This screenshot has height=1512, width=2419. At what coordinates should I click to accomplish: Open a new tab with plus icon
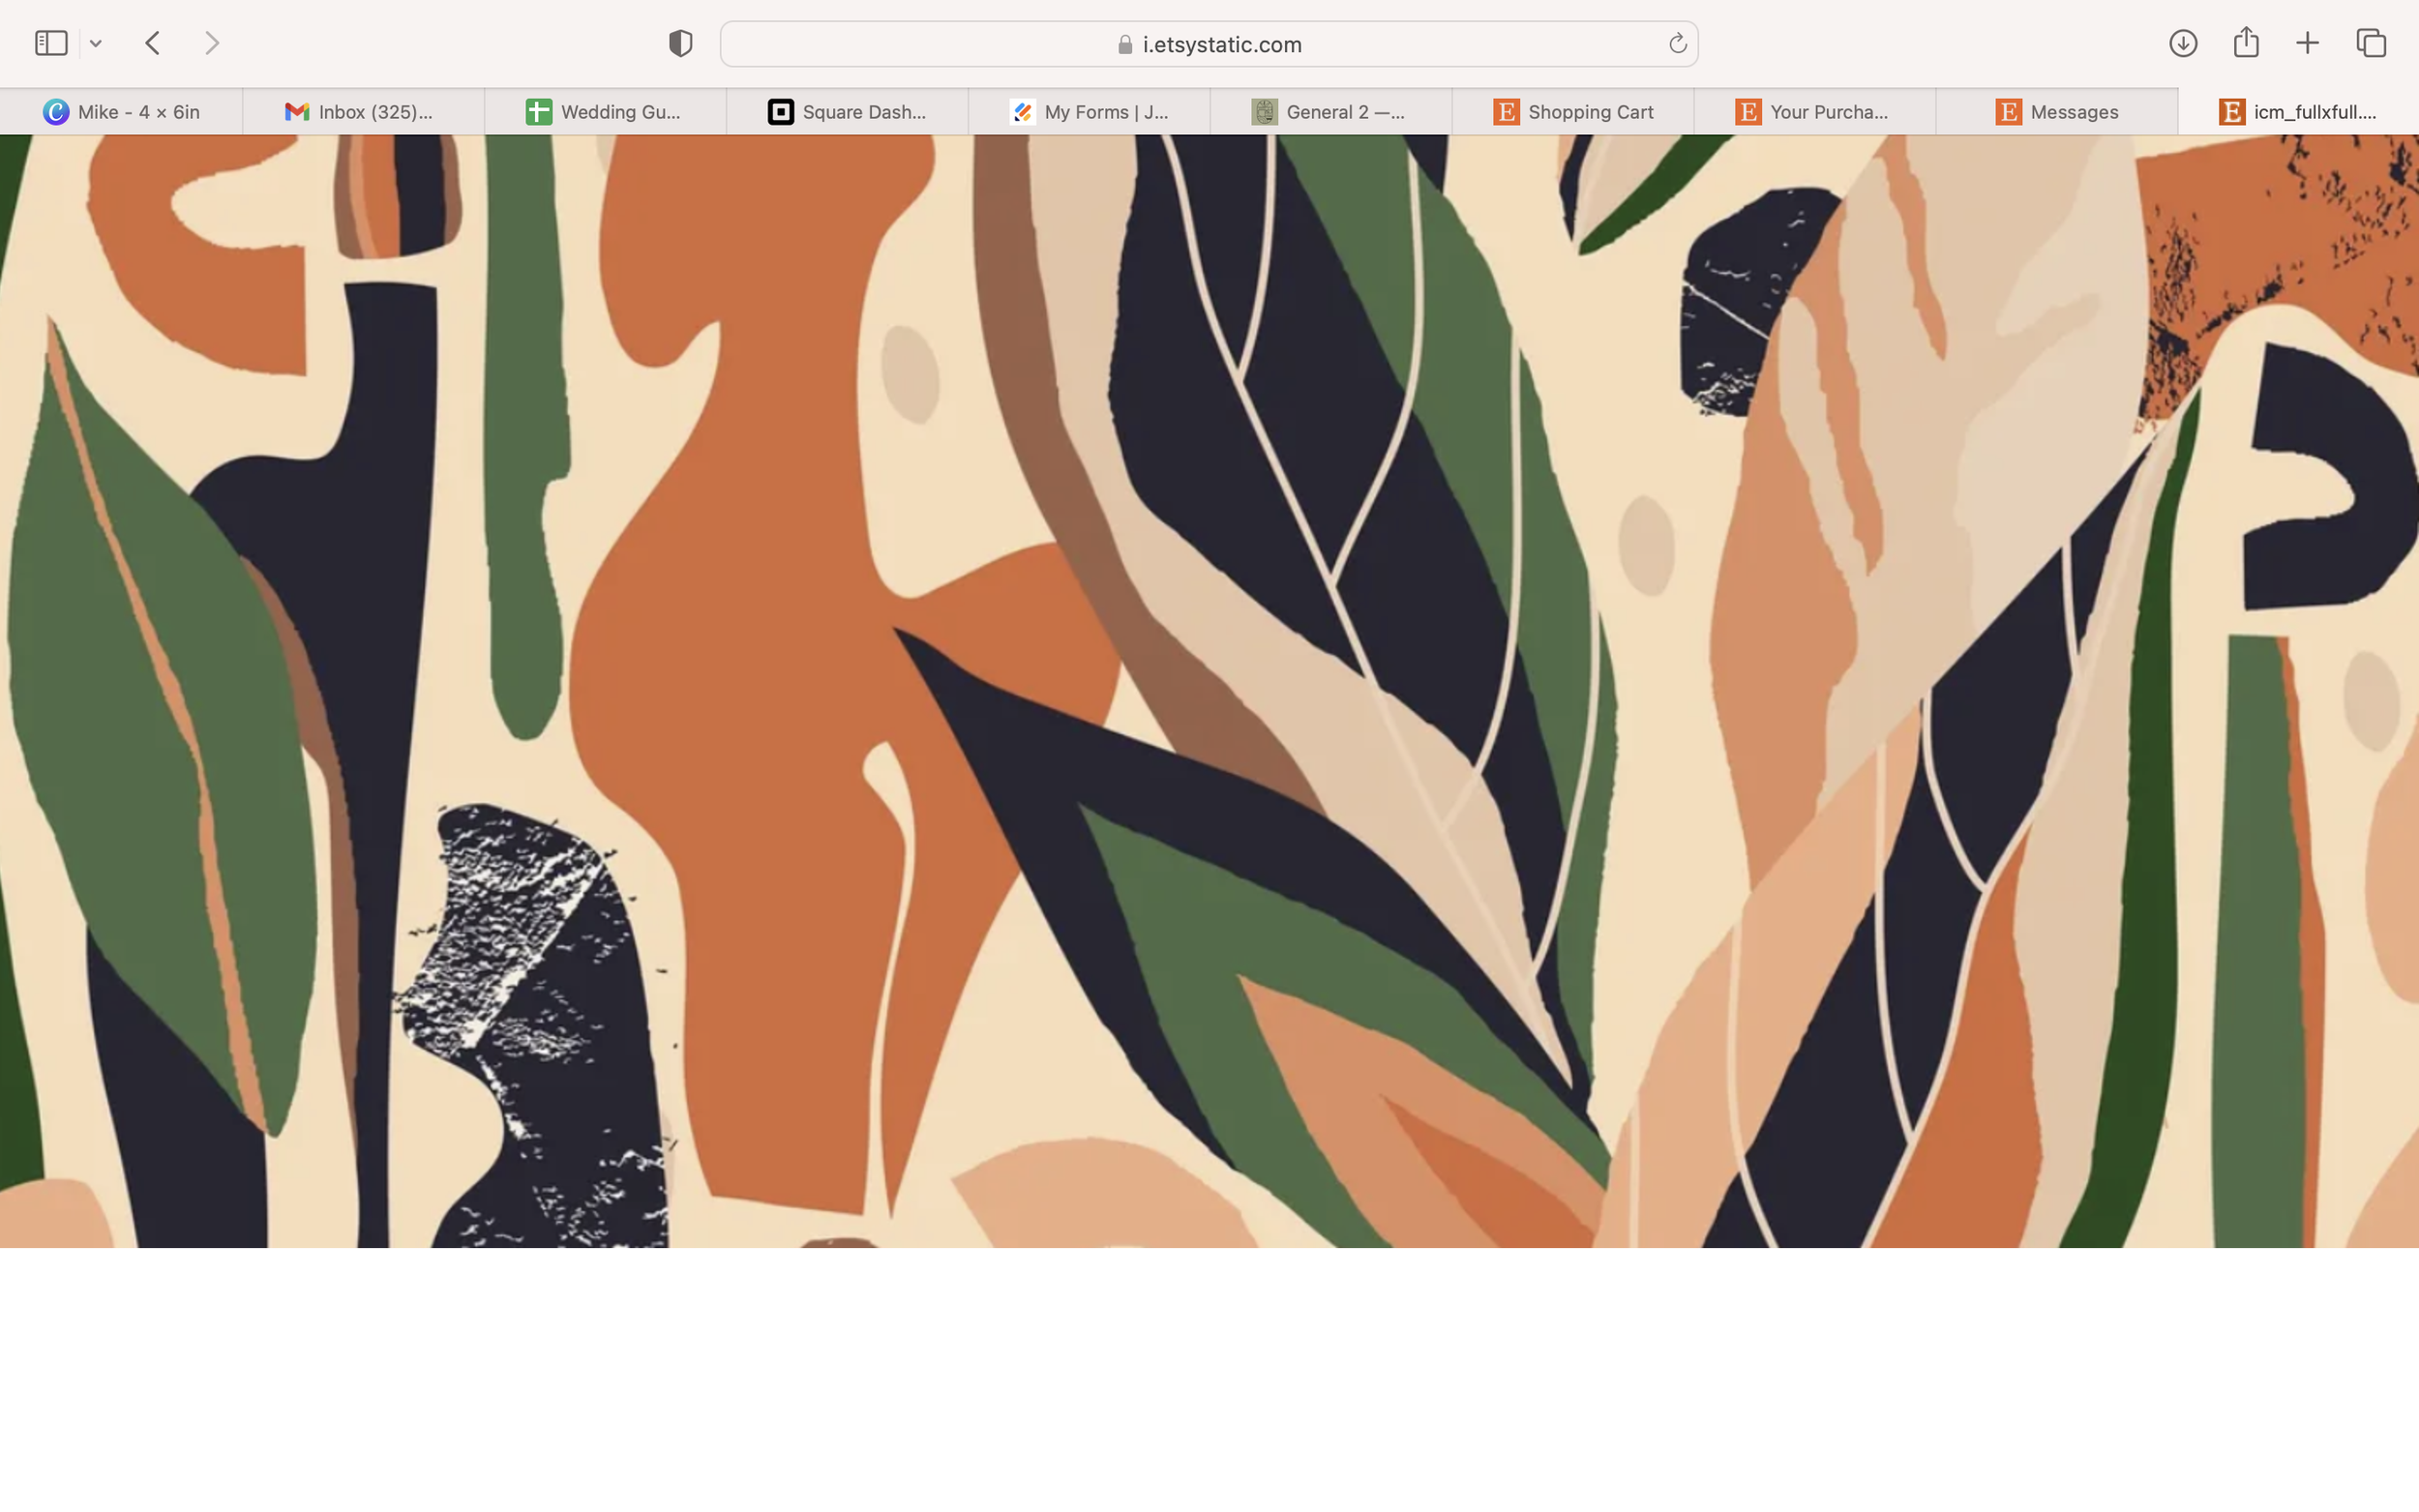[x=2307, y=43]
